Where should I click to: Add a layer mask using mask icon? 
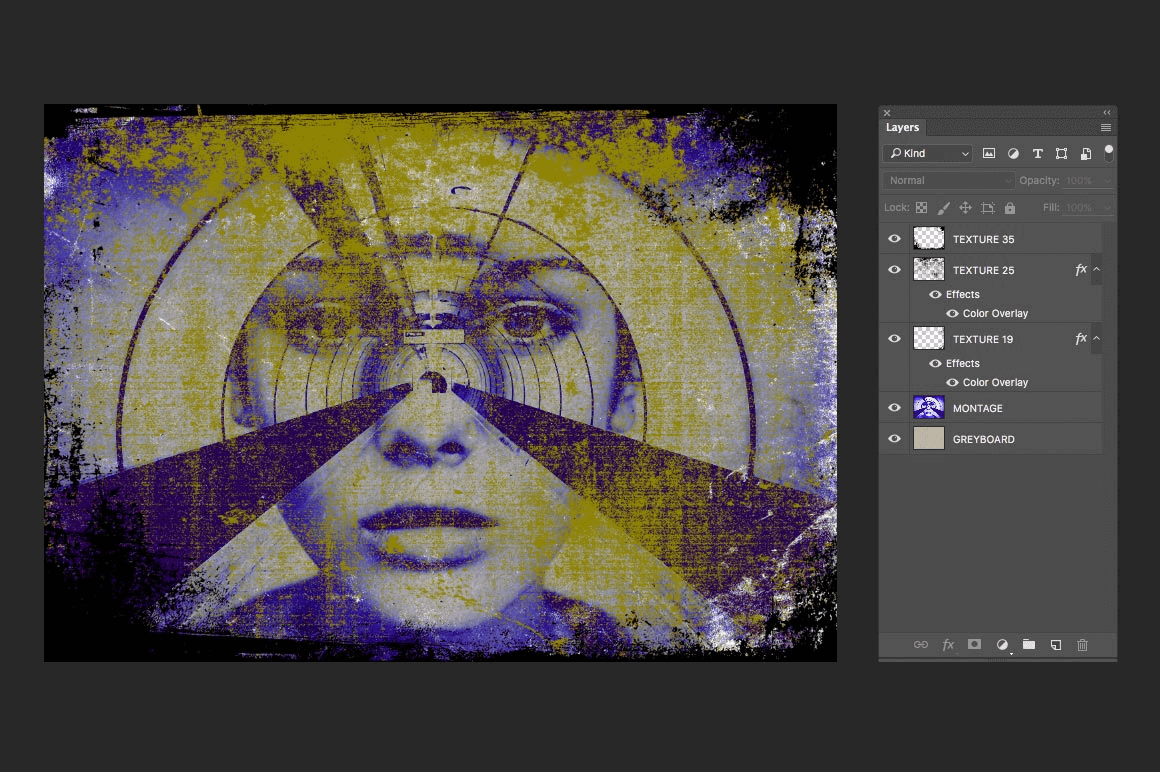pos(974,645)
